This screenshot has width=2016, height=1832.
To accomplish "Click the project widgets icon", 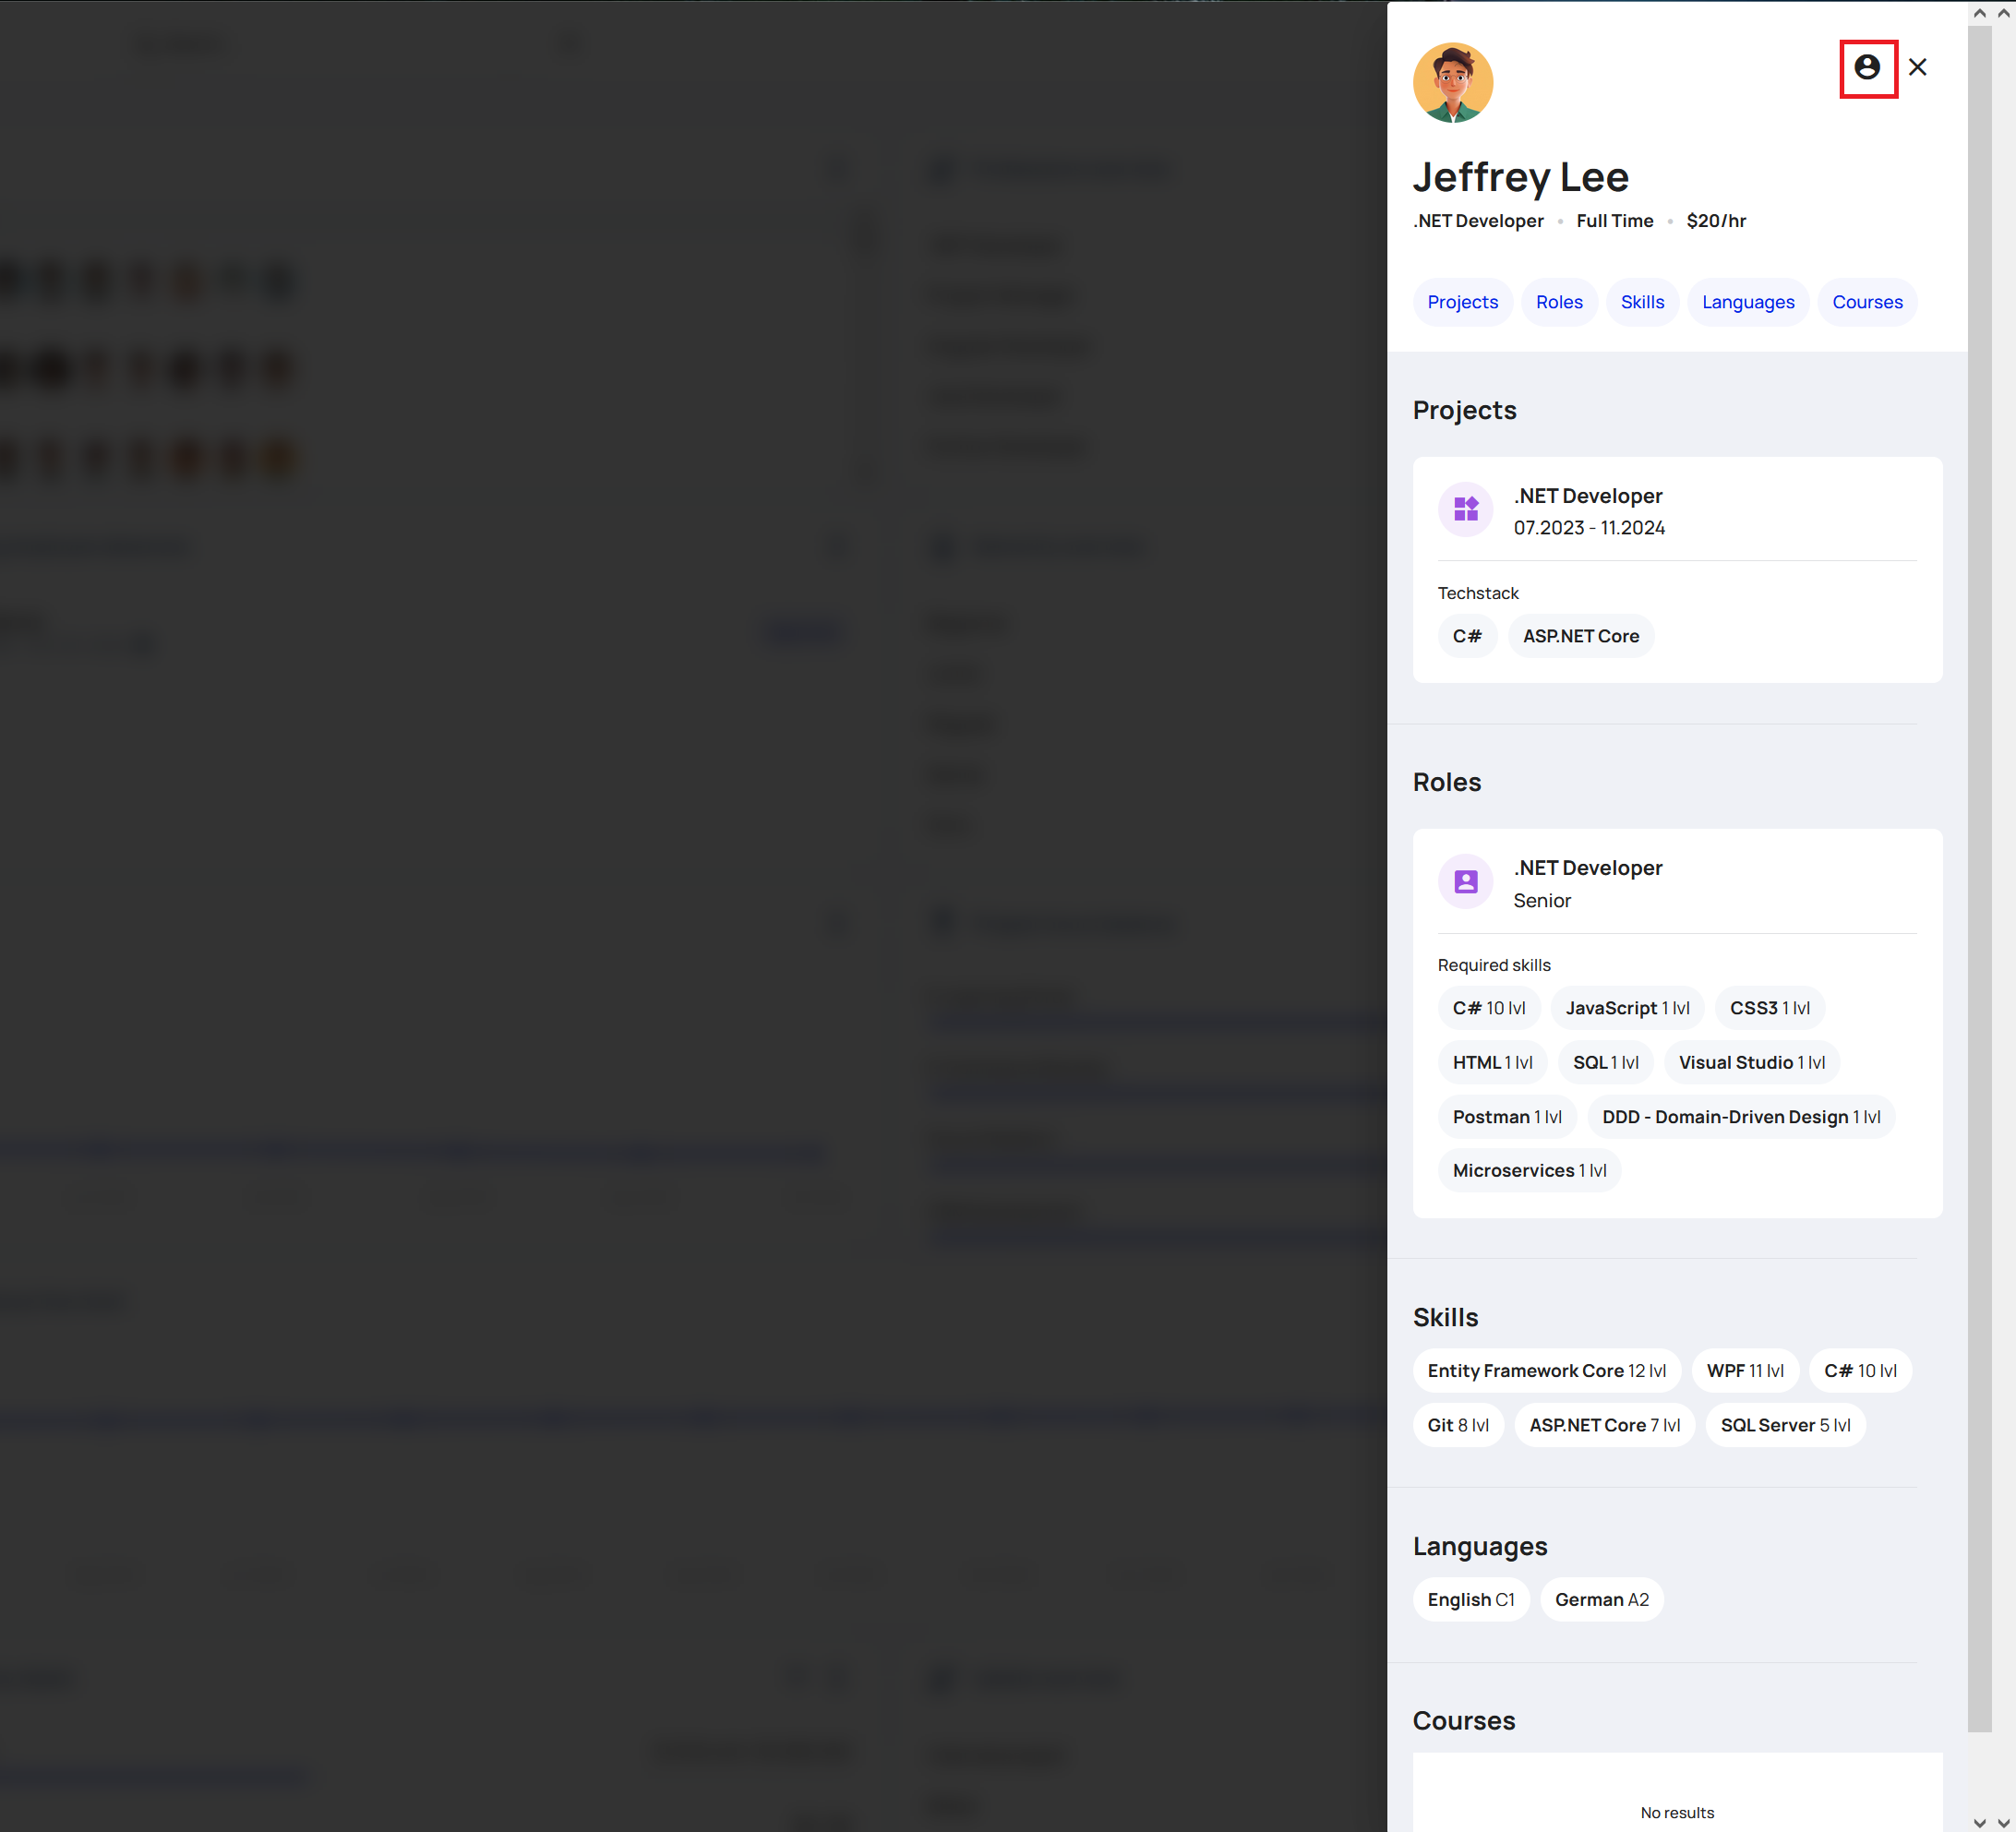I will click(1465, 509).
